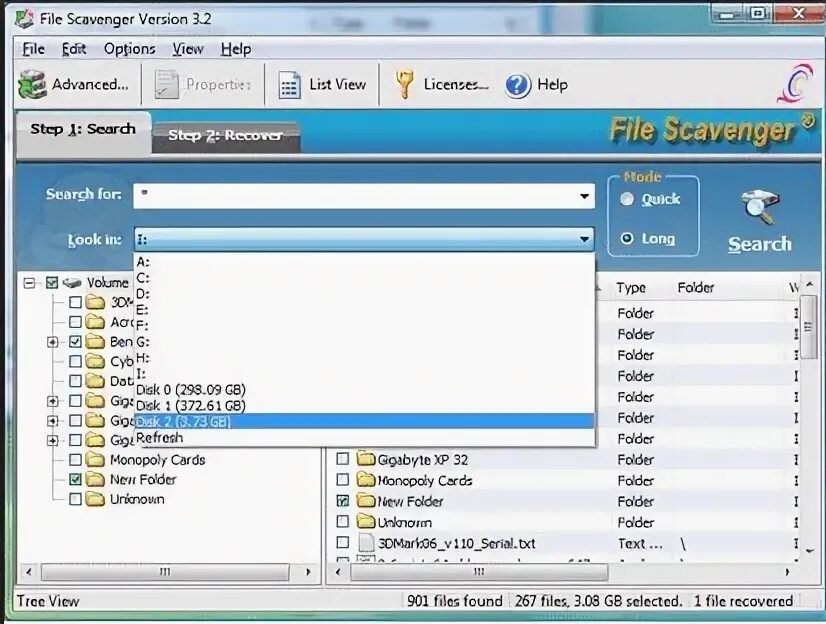Choose Disk 0 (298.09 GB) option
This screenshot has height=624, width=826.
pyautogui.click(x=365, y=390)
